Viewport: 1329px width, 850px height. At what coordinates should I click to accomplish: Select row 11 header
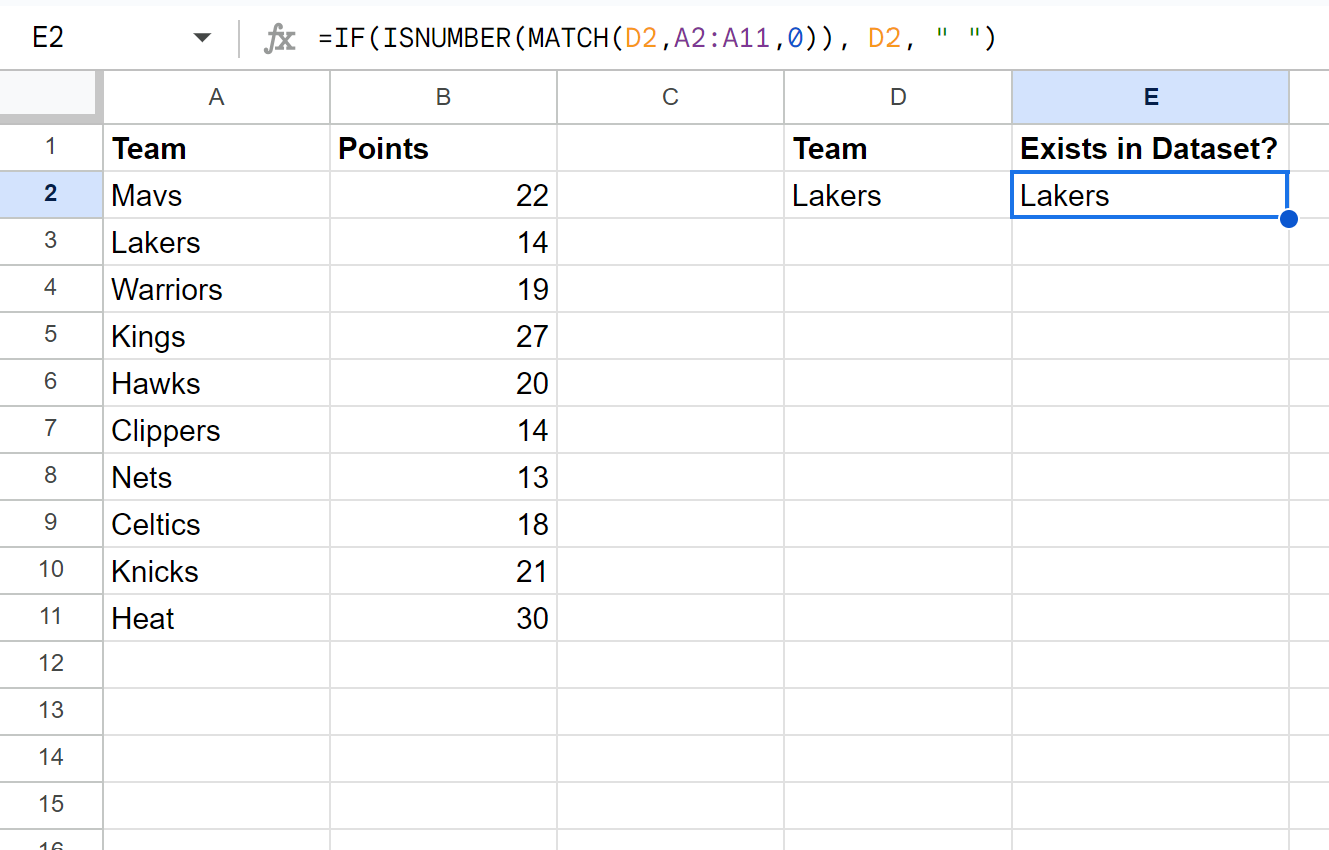(x=51, y=618)
